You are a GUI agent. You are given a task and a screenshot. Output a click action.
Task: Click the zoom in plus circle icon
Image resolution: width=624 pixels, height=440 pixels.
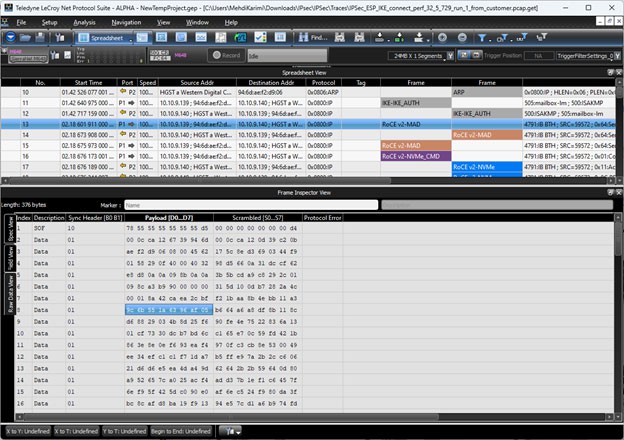pos(442,37)
